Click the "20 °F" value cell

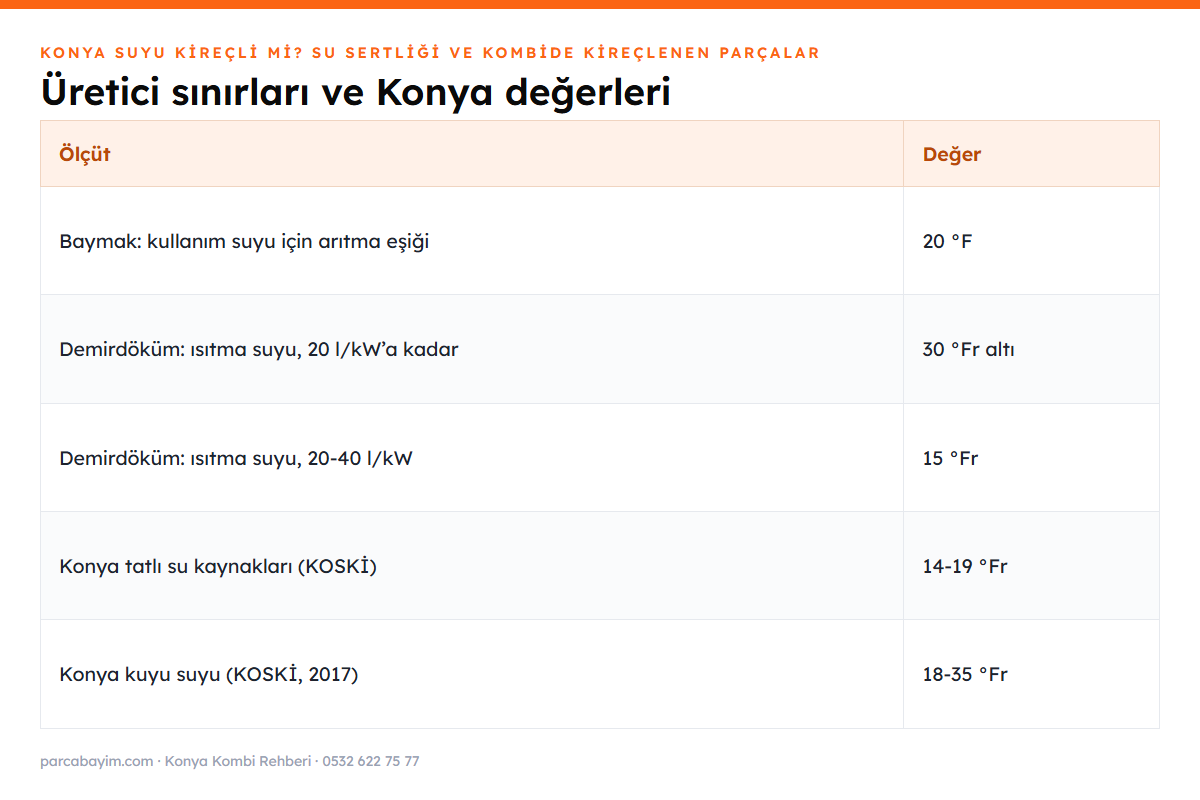coord(1031,241)
